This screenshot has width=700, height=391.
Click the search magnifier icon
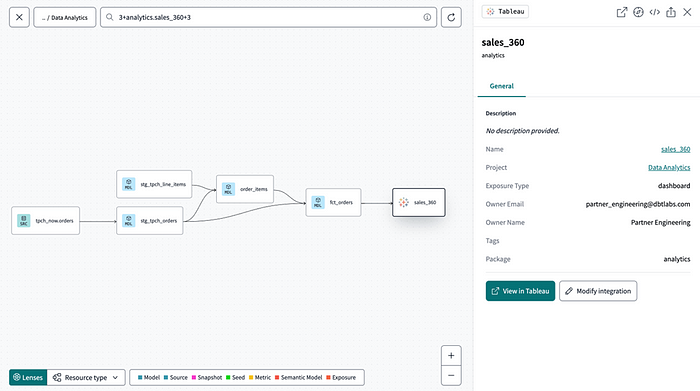109,17
